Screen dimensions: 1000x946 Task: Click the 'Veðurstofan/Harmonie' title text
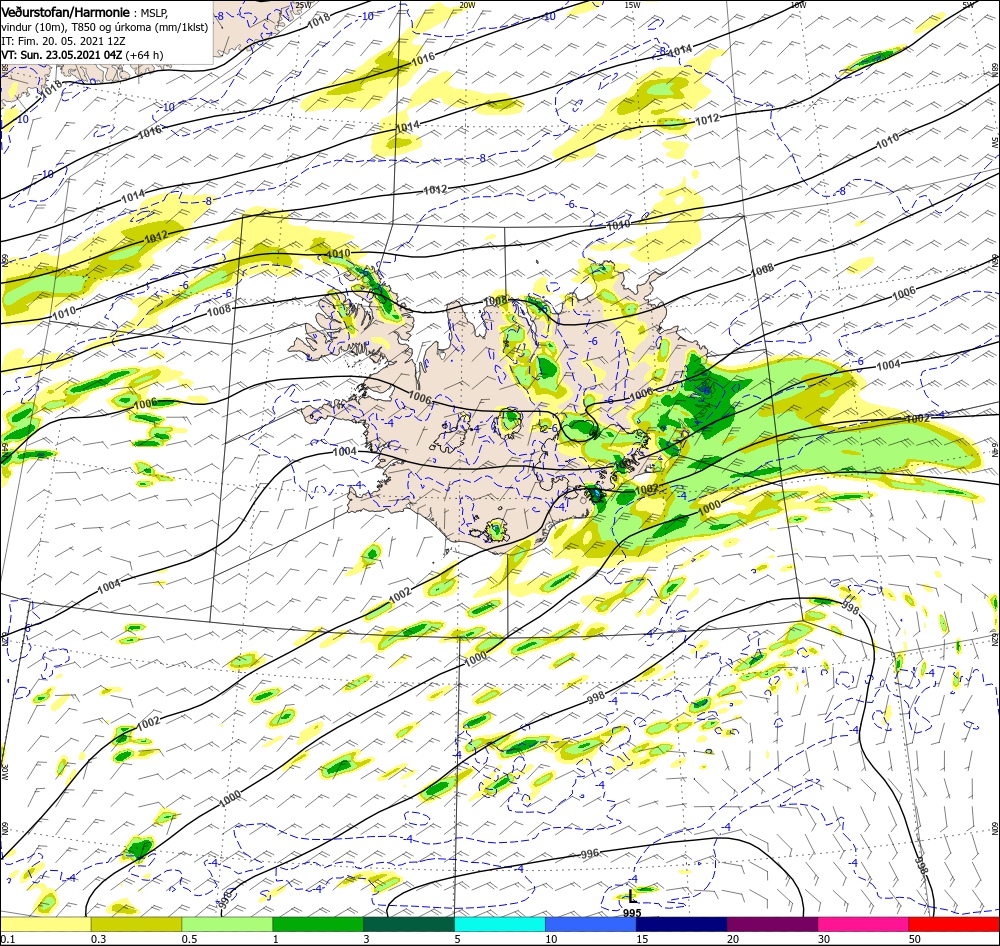click(x=67, y=12)
